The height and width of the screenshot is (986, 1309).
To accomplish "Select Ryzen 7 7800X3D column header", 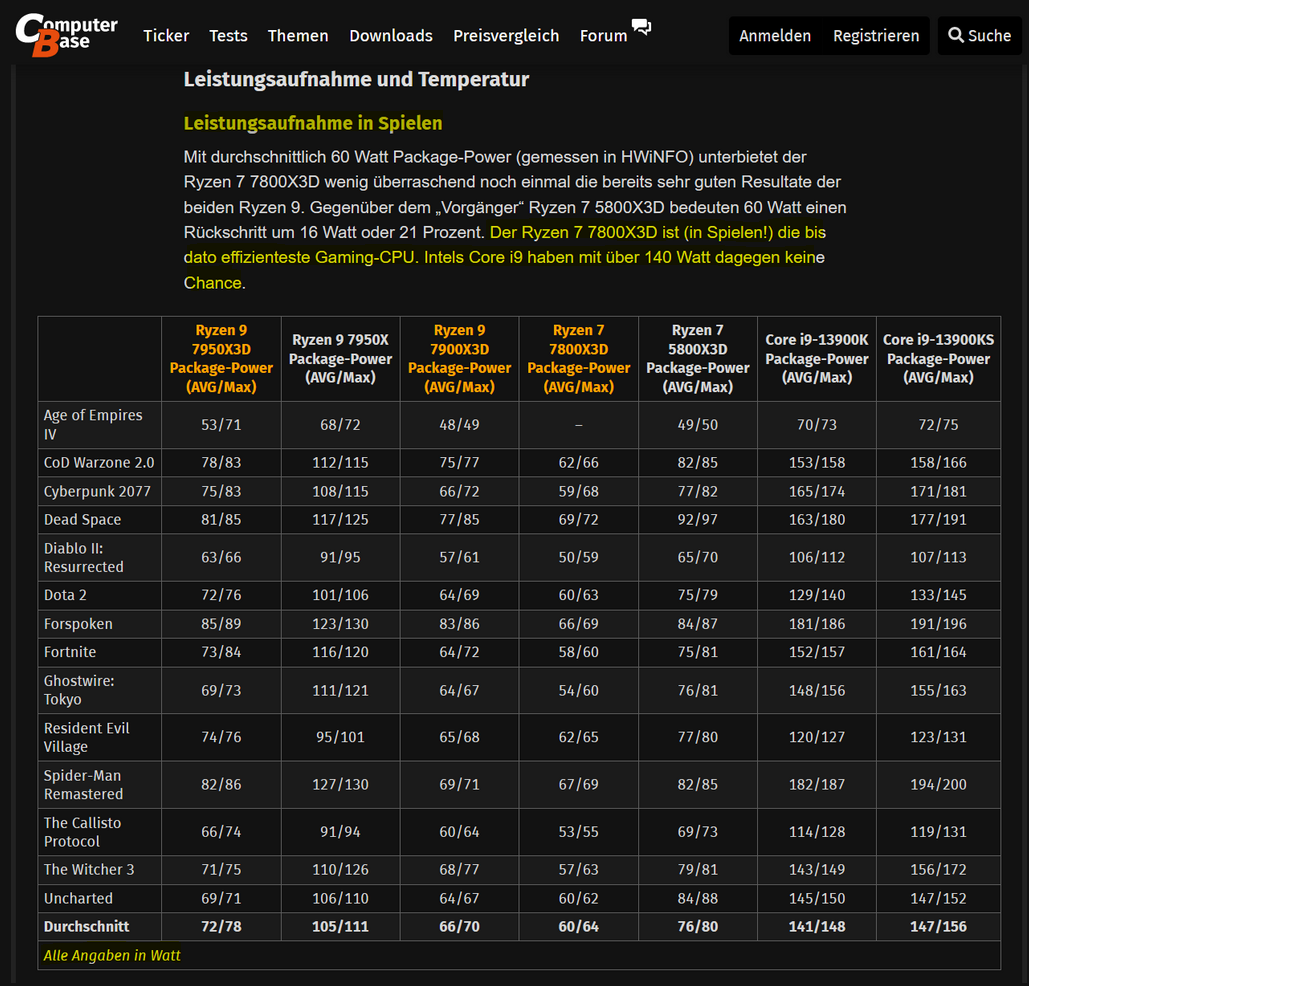I will (x=578, y=359).
